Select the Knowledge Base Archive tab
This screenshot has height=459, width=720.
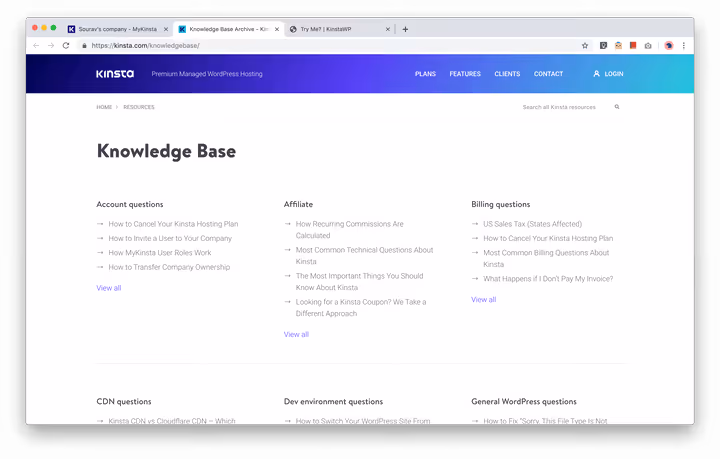pos(229,29)
